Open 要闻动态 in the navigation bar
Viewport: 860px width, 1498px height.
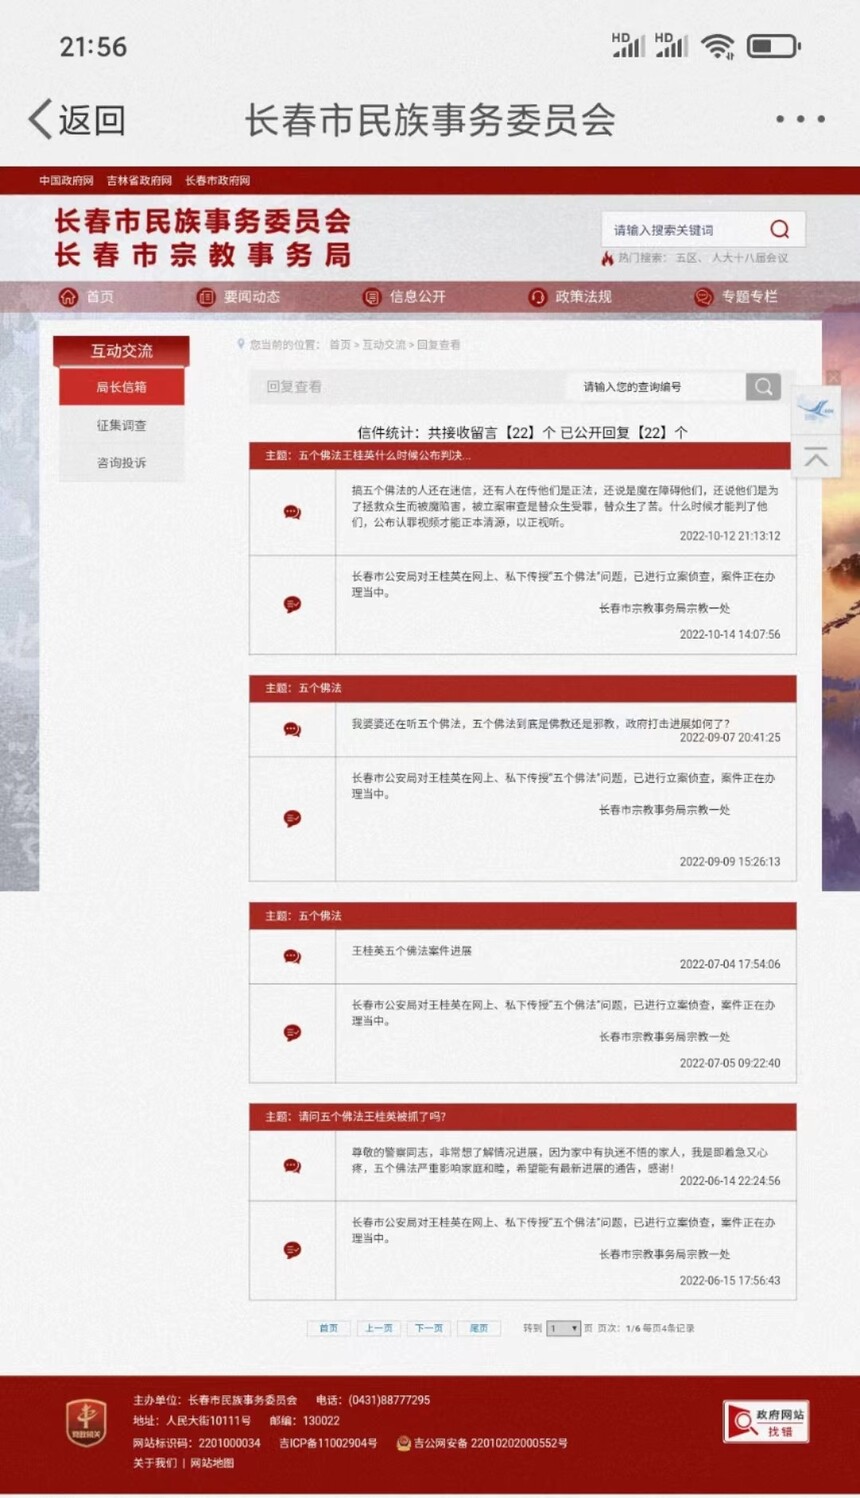(x=252, y=297)
